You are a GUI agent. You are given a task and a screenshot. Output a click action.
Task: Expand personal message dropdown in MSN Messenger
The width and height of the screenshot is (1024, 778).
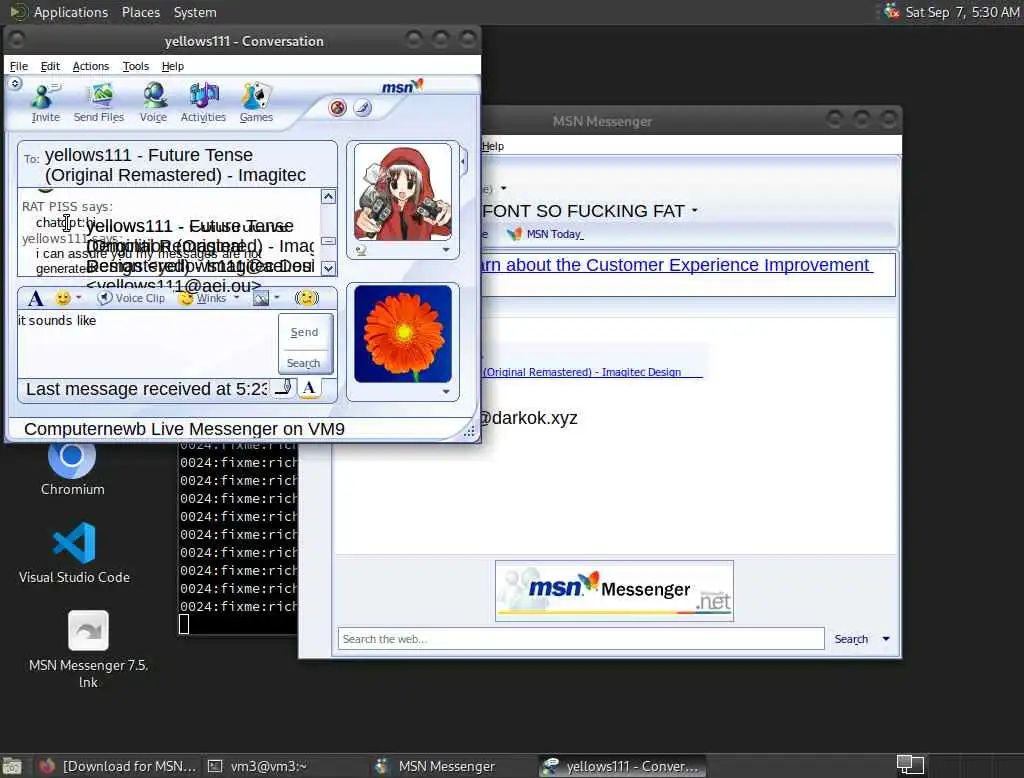[x=695, y=210]
